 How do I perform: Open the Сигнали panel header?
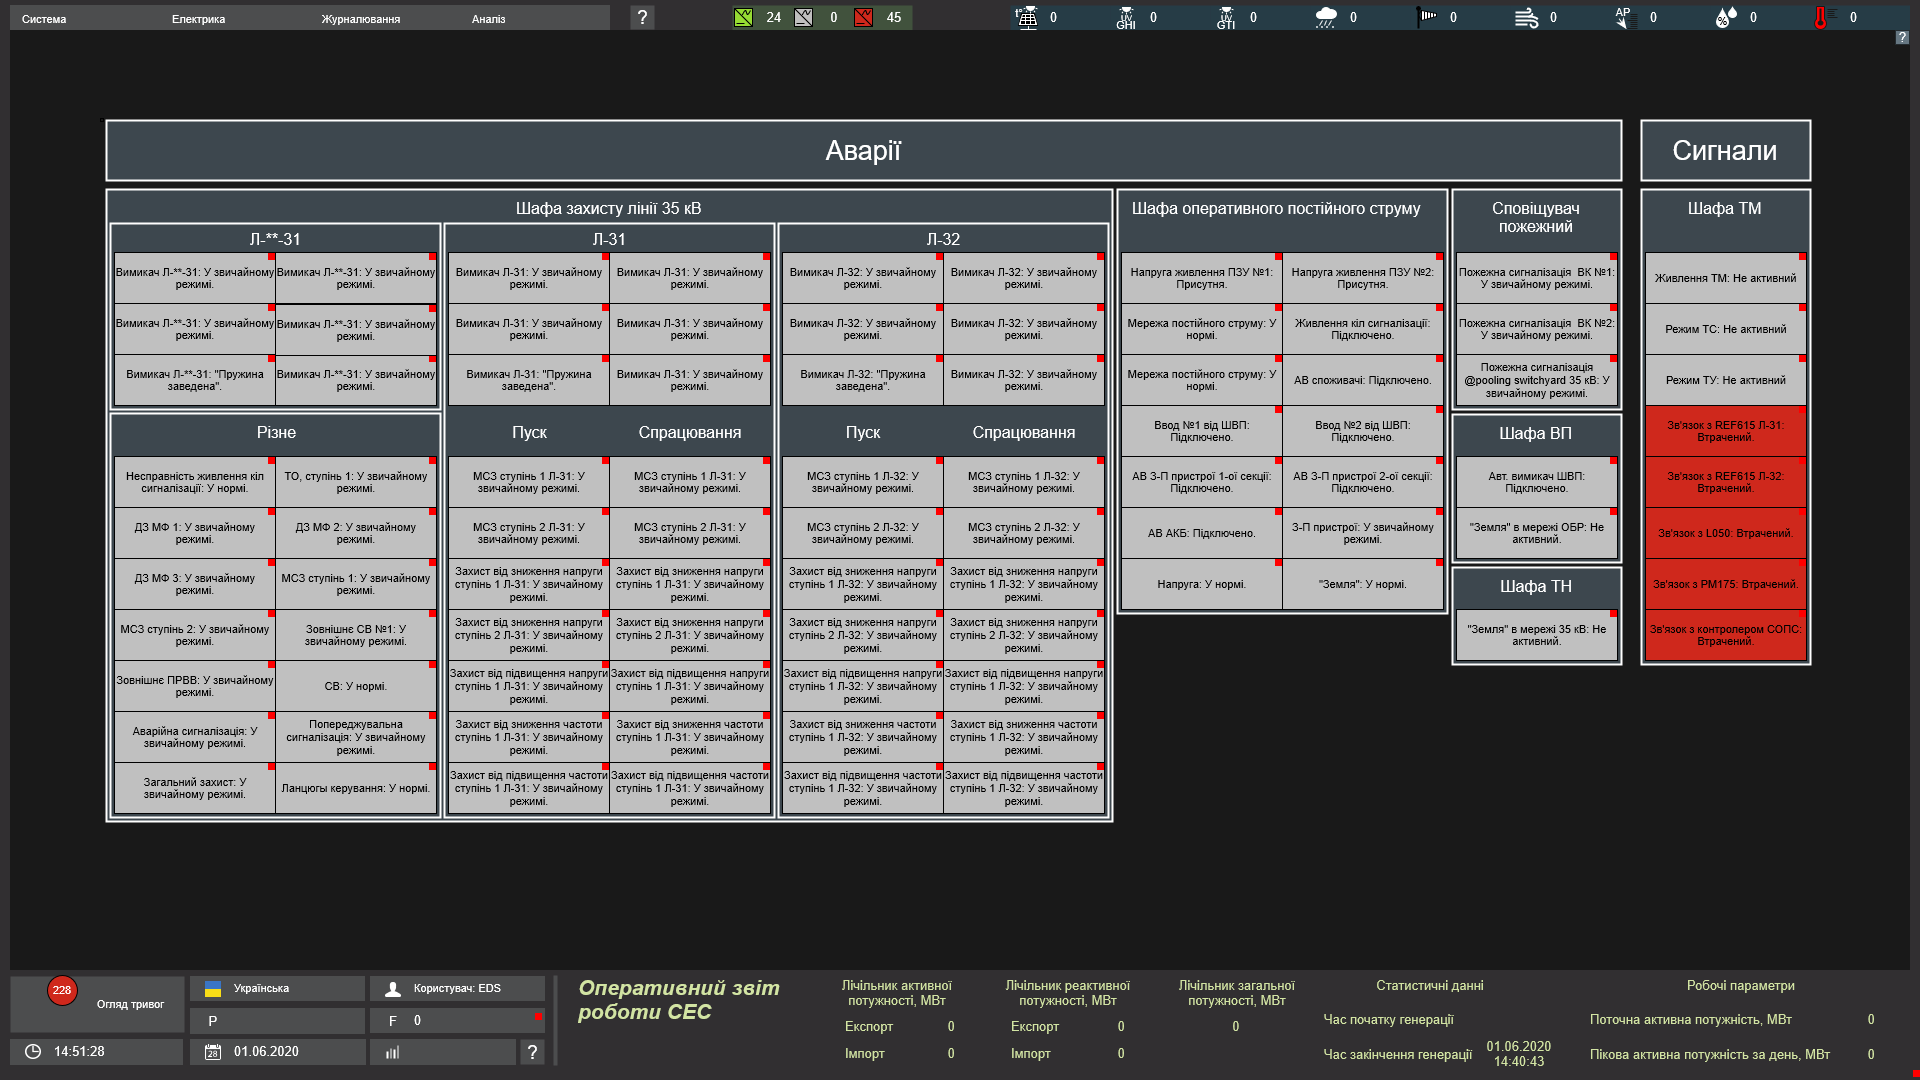coord(1724,151)
